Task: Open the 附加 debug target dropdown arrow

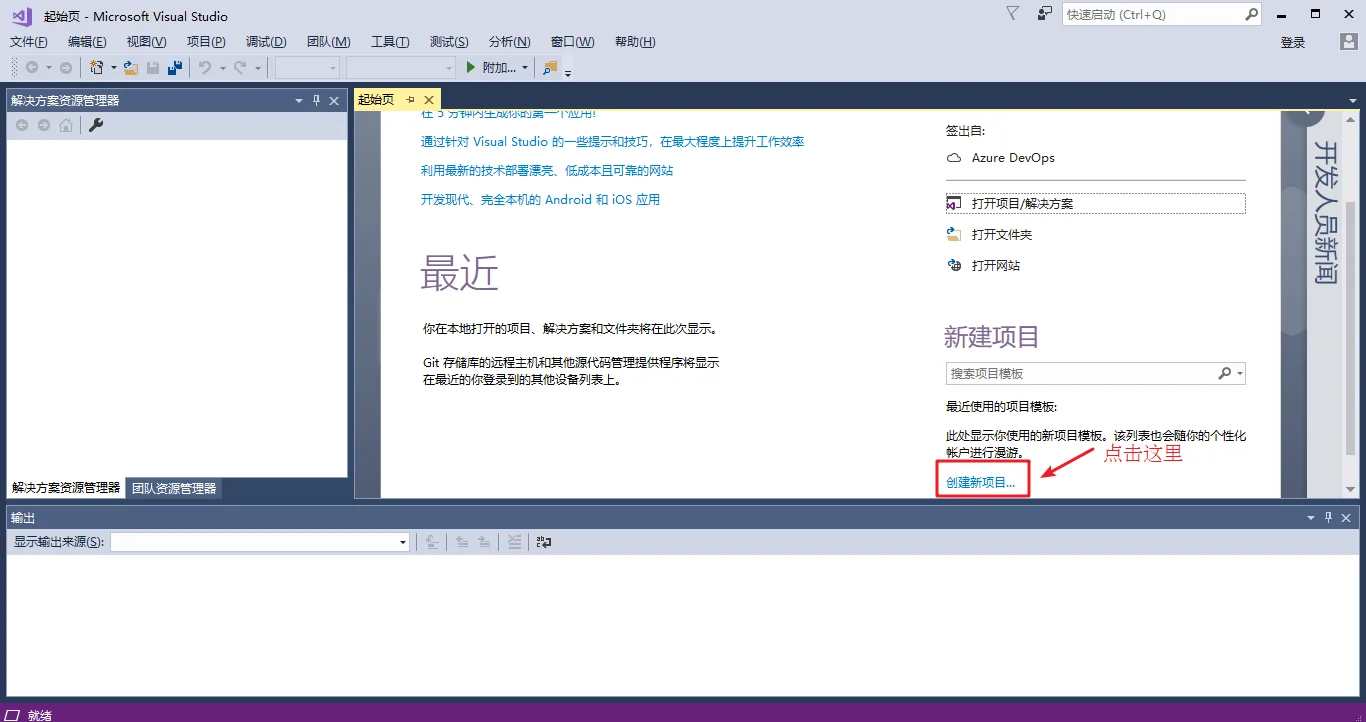Action: [x=527, y=67]
